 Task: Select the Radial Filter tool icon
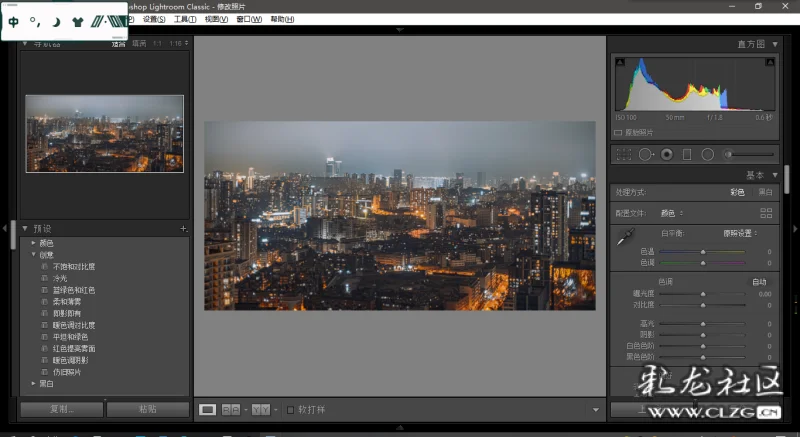click(x=708, y=155)
